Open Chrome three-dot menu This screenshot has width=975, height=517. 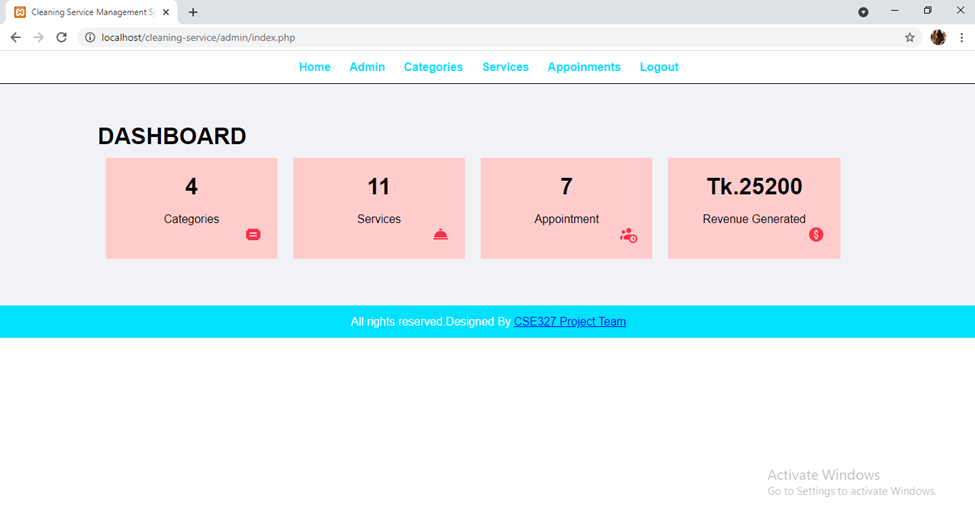coord(961,37)
